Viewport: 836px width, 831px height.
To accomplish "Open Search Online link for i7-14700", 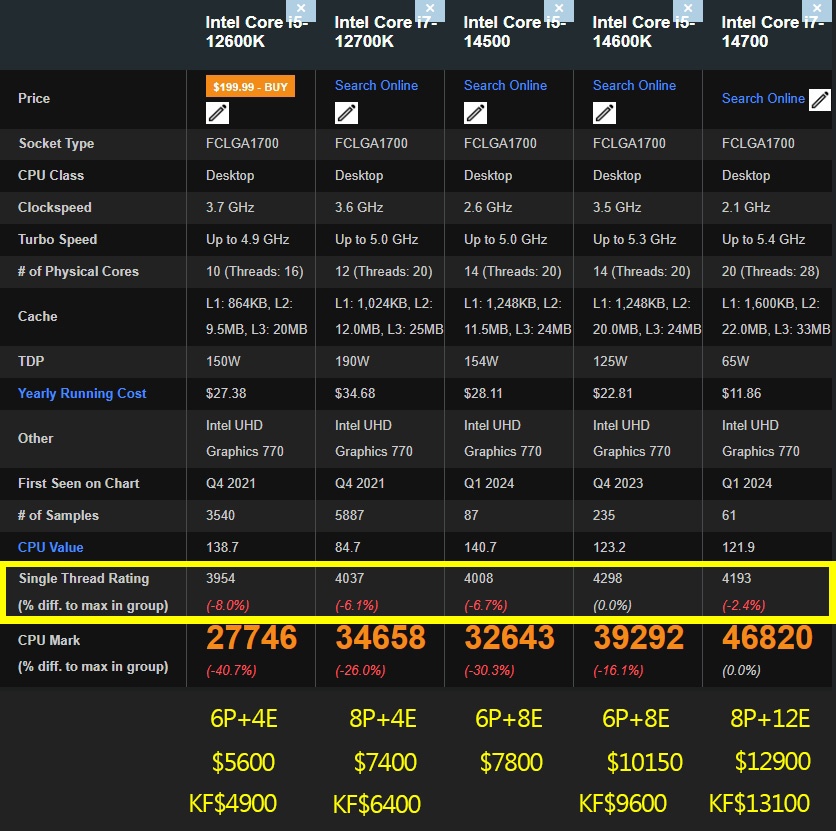I will point(763,99).
